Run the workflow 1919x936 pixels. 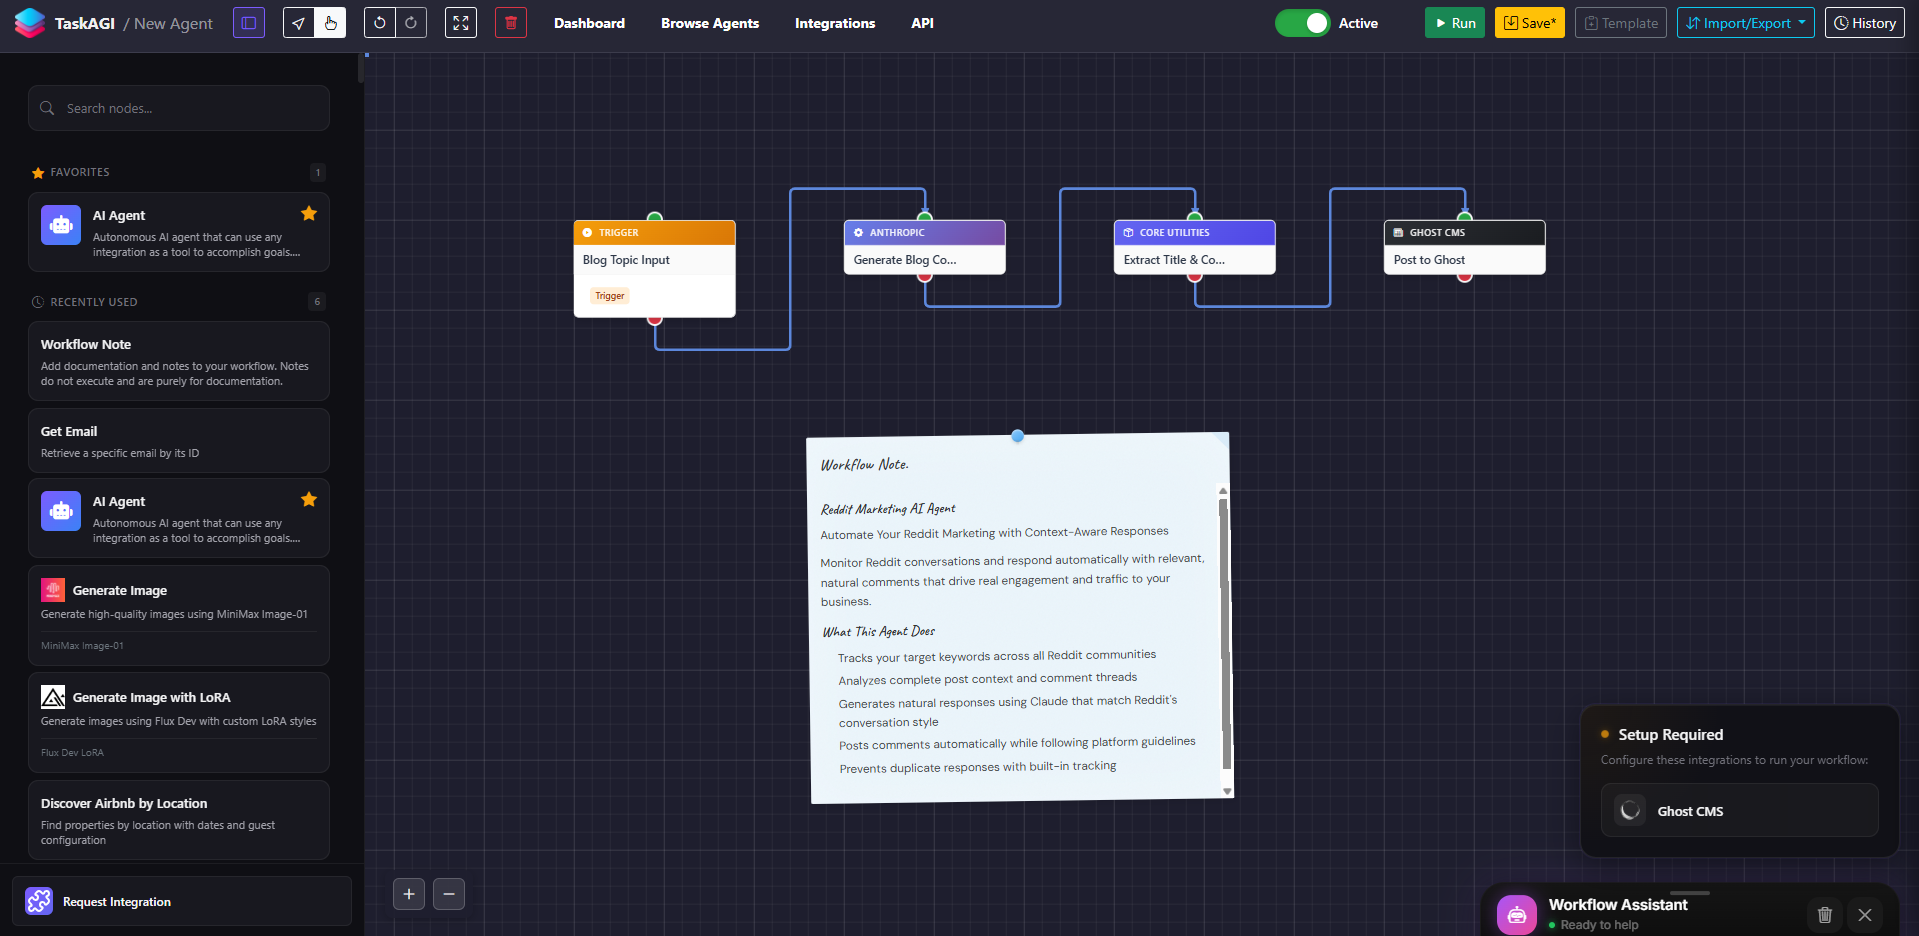[1454, 22]
